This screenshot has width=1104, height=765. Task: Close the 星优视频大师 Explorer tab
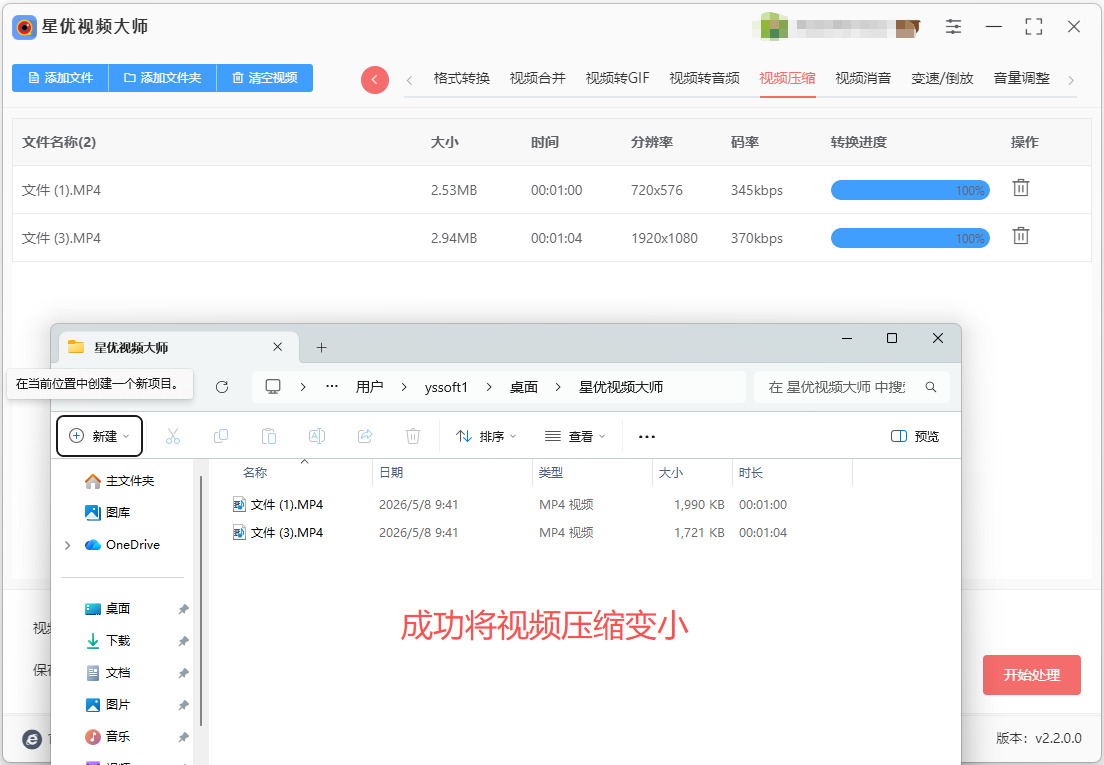click(277, 347)
